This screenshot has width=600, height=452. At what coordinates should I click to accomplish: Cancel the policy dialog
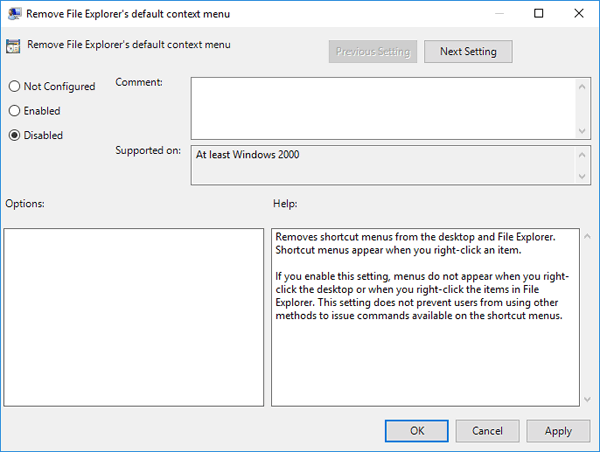[487, 430]
